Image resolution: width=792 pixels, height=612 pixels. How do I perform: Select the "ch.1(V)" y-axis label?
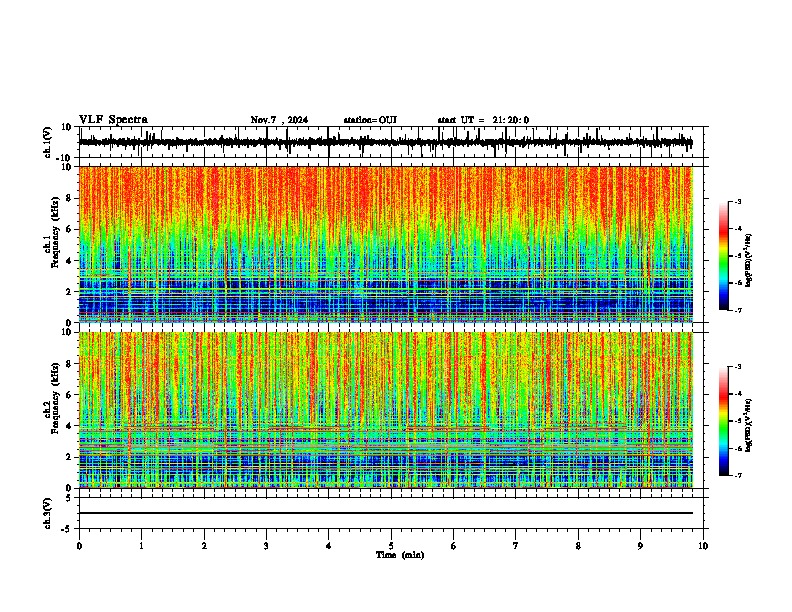point(48,142)
